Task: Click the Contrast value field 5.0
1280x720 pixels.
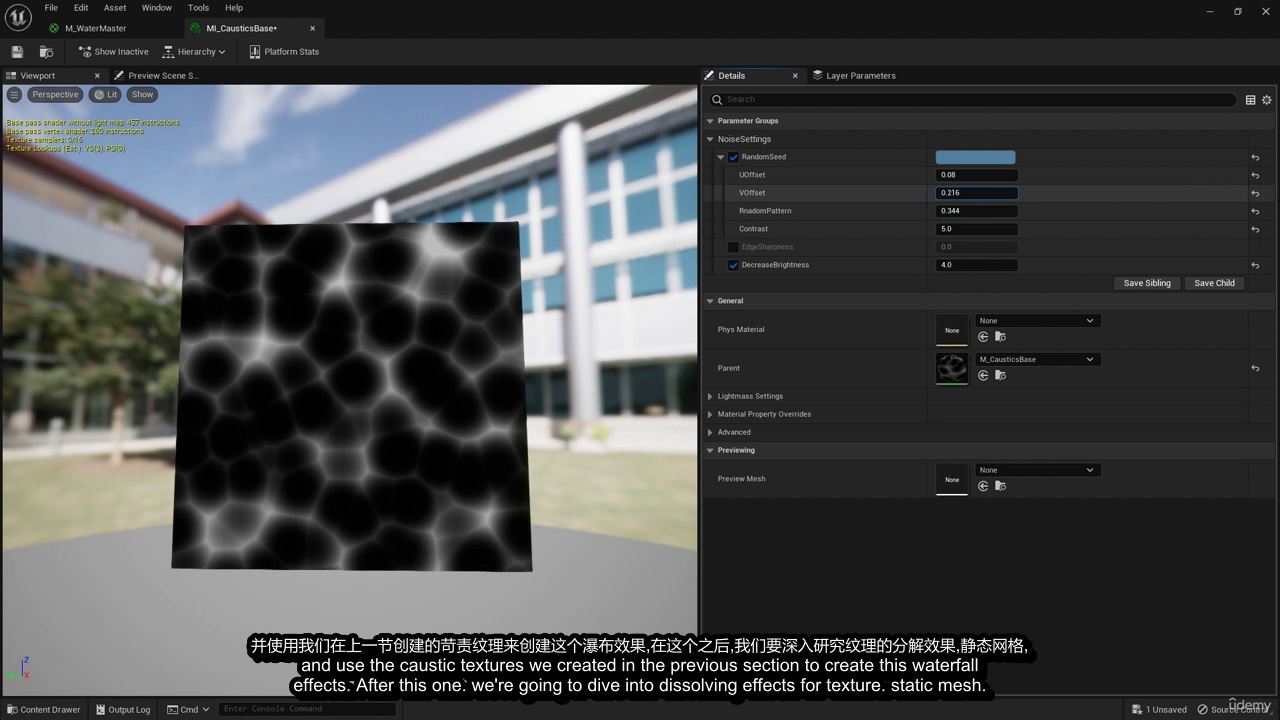Action: click(976, 229)
